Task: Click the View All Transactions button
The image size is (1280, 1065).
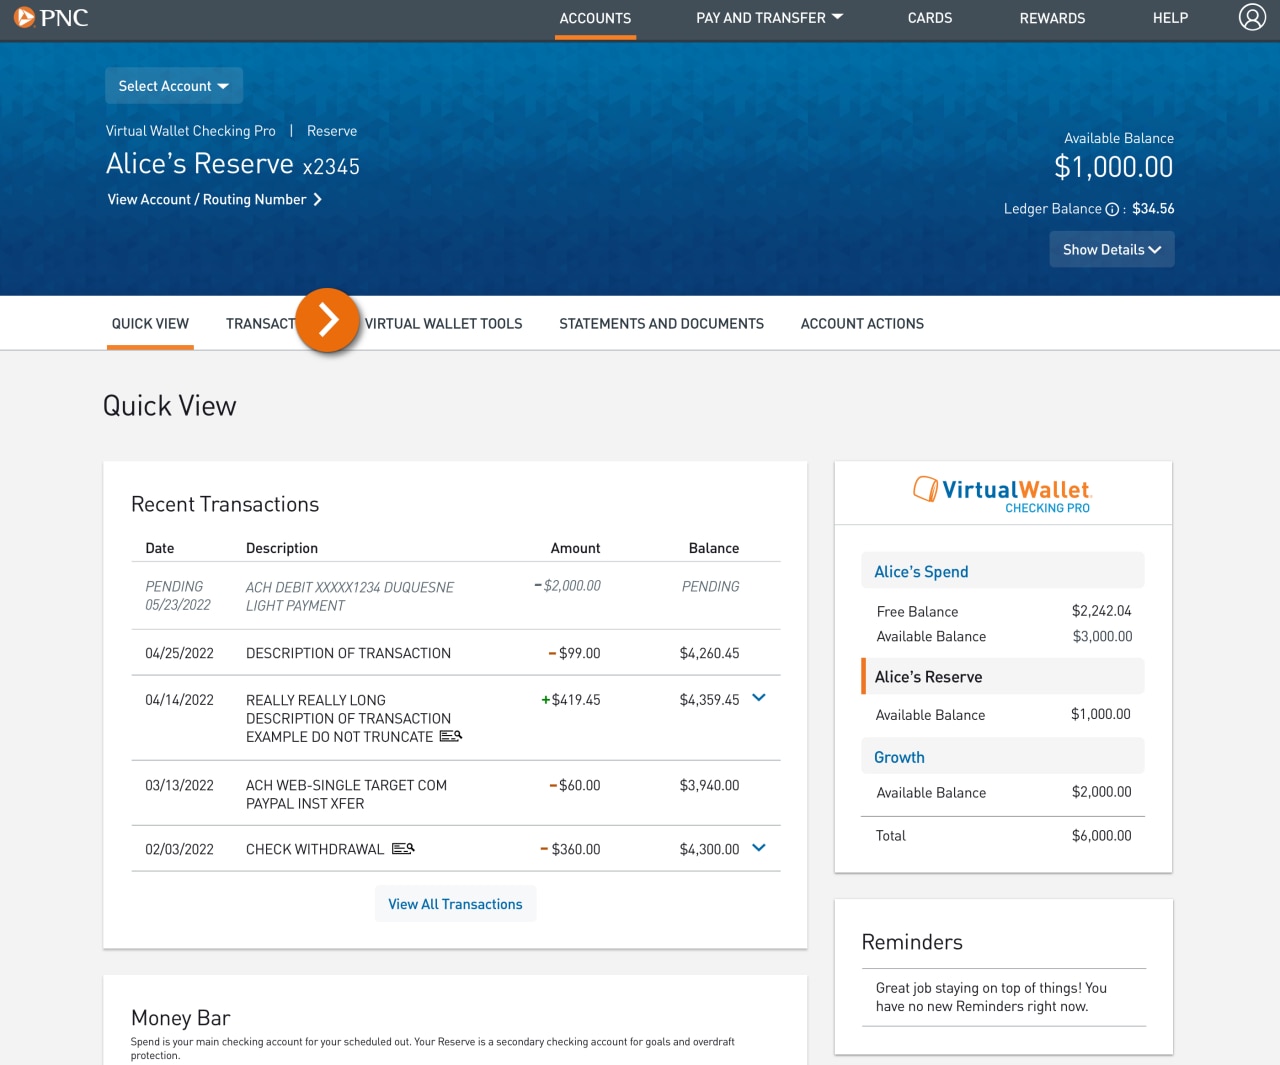Action: (455, 903)
